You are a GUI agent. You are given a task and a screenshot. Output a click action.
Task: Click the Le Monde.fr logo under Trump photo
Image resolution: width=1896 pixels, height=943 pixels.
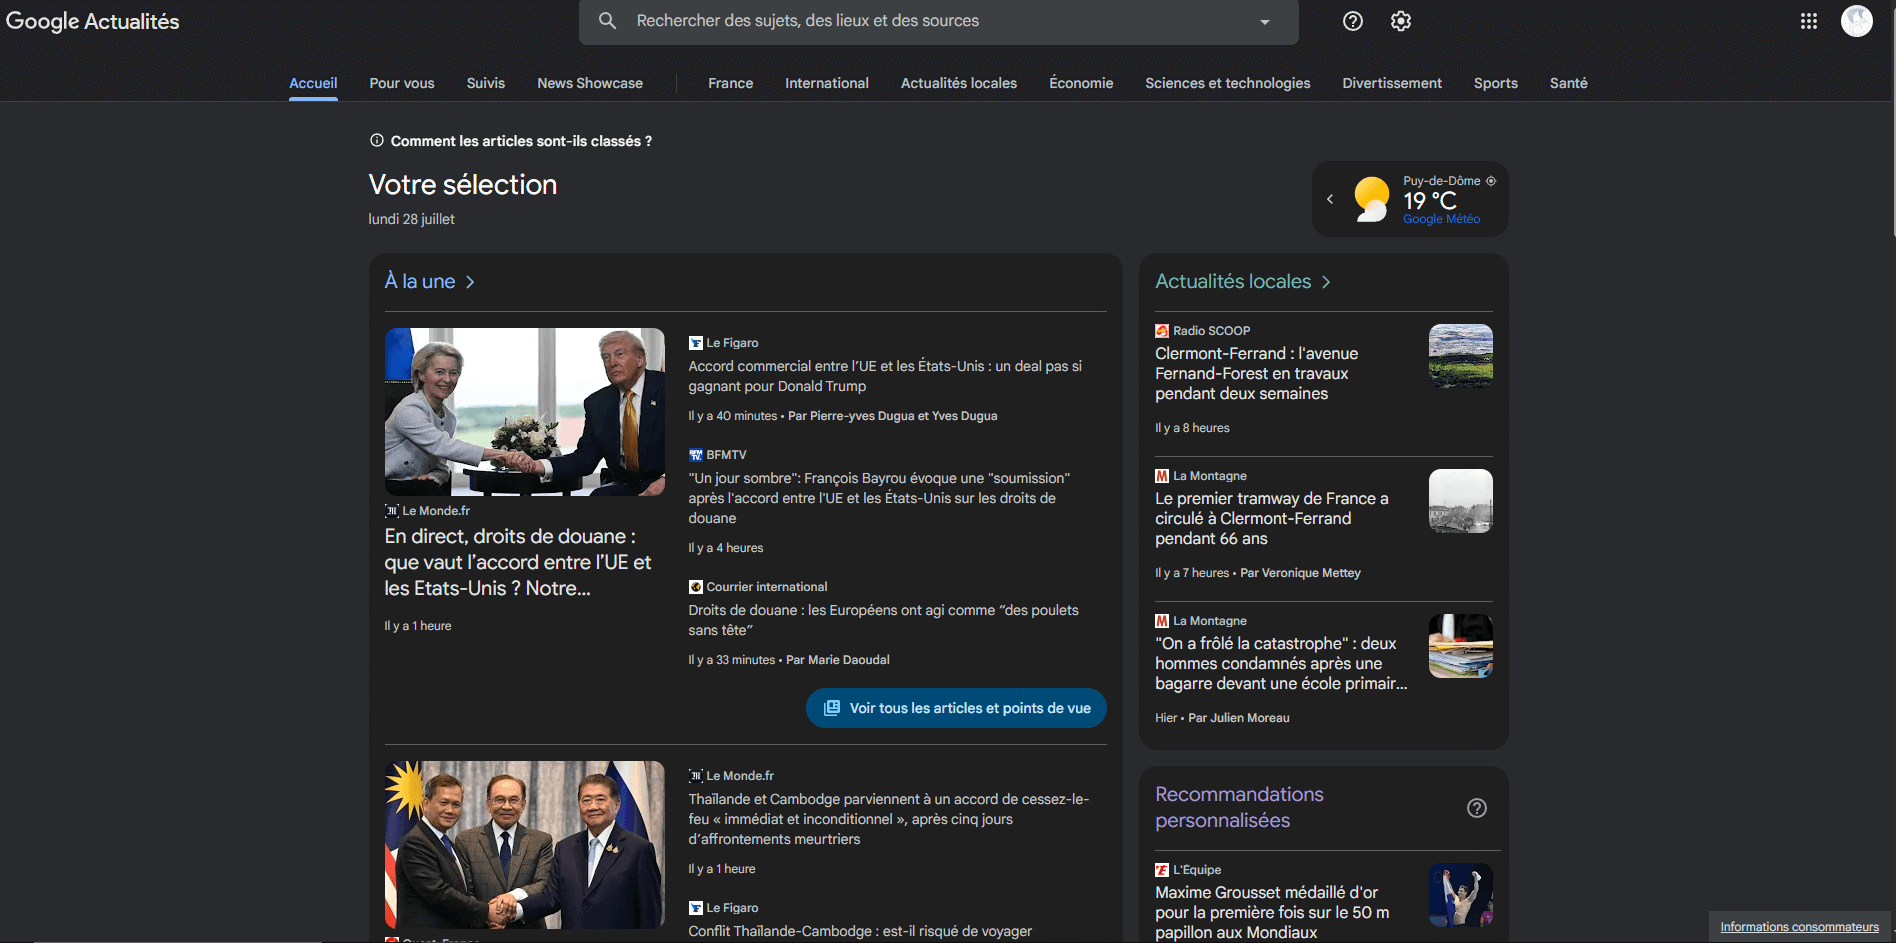(x=392, y=511)
